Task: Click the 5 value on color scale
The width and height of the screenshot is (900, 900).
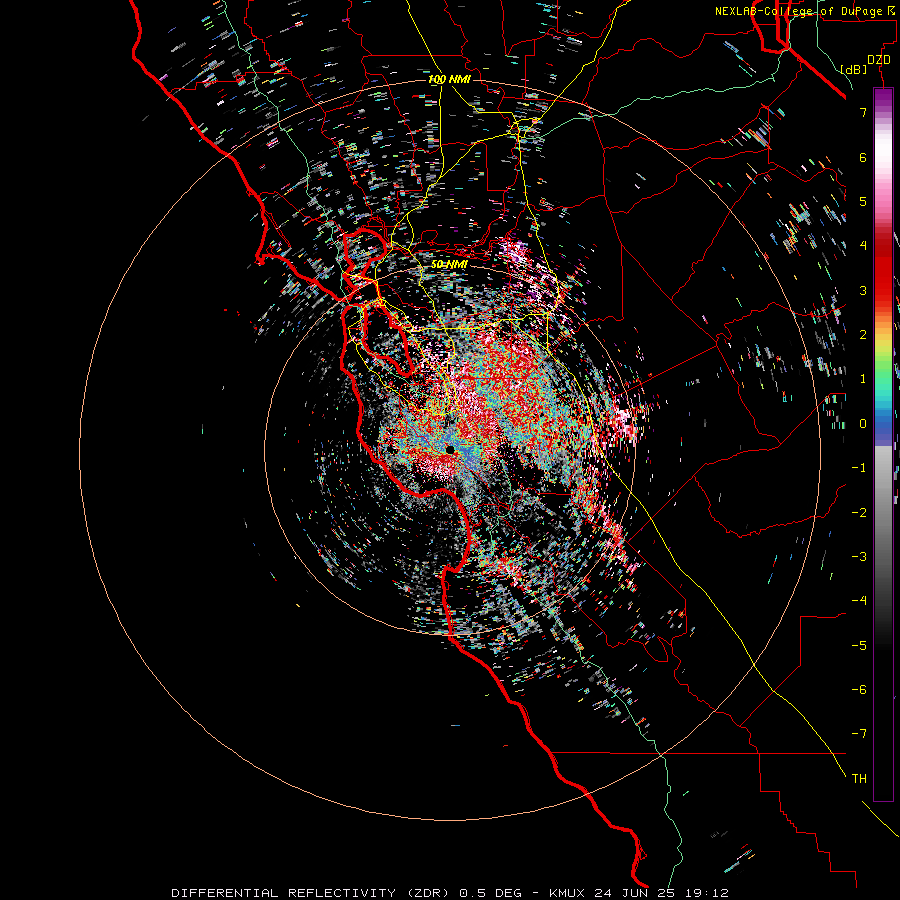Action: point(863,201)
